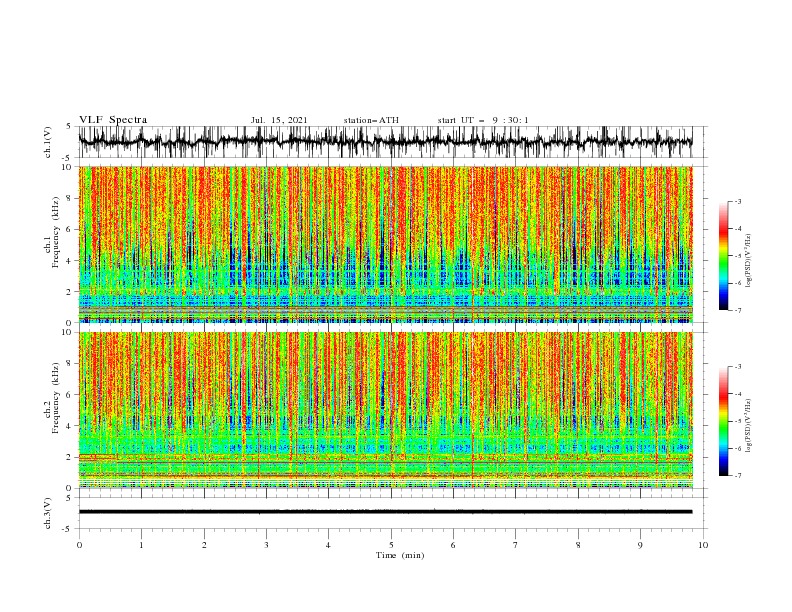Click the "0" tick on the time axis
The image size is (792, 612).
[x=79, y=545]
